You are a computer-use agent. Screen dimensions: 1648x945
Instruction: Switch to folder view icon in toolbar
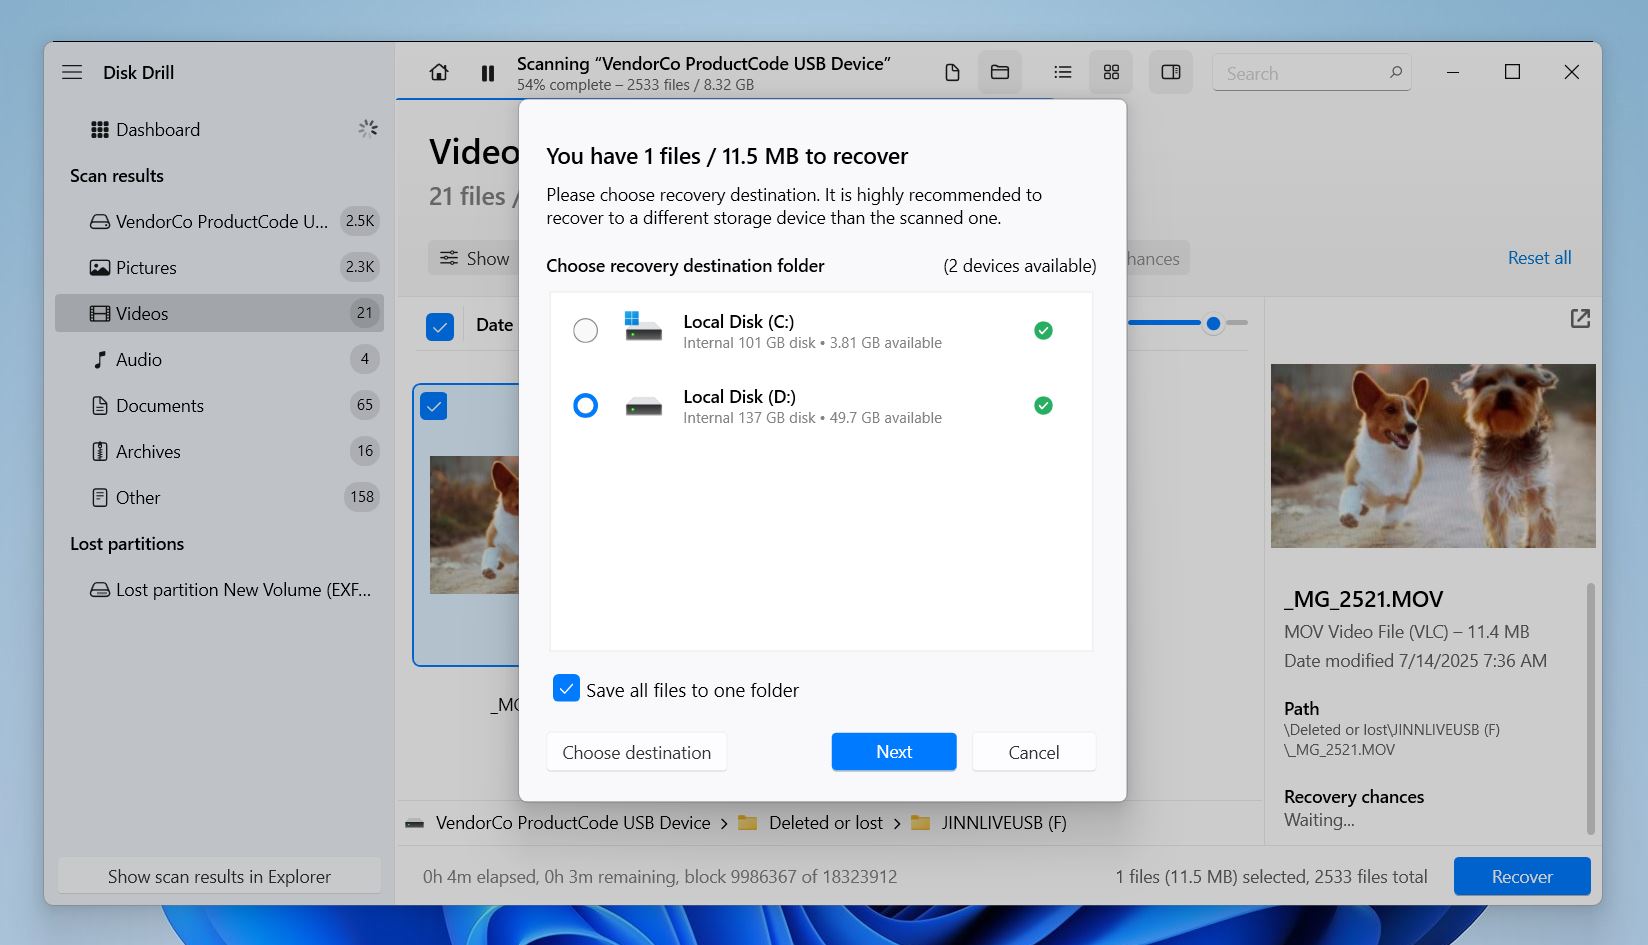click(x=1000, y=72)
